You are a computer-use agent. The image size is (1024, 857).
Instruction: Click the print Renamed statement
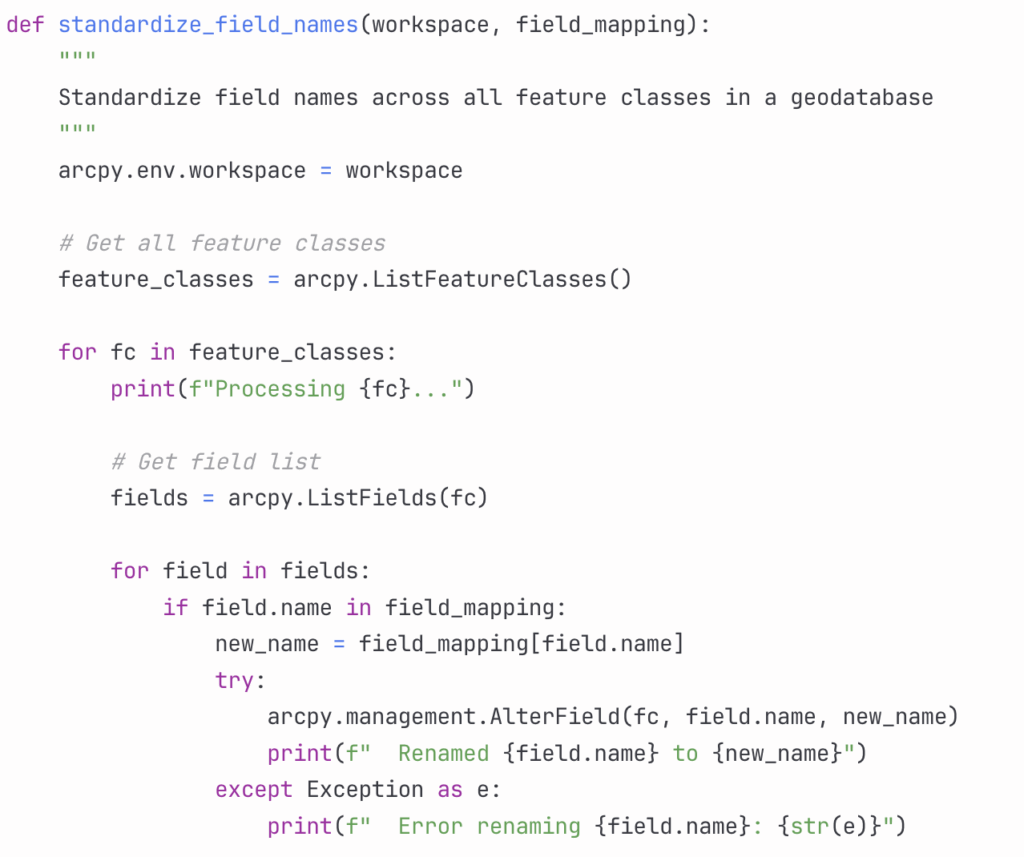pyautogui.click(x=567, y=754)
